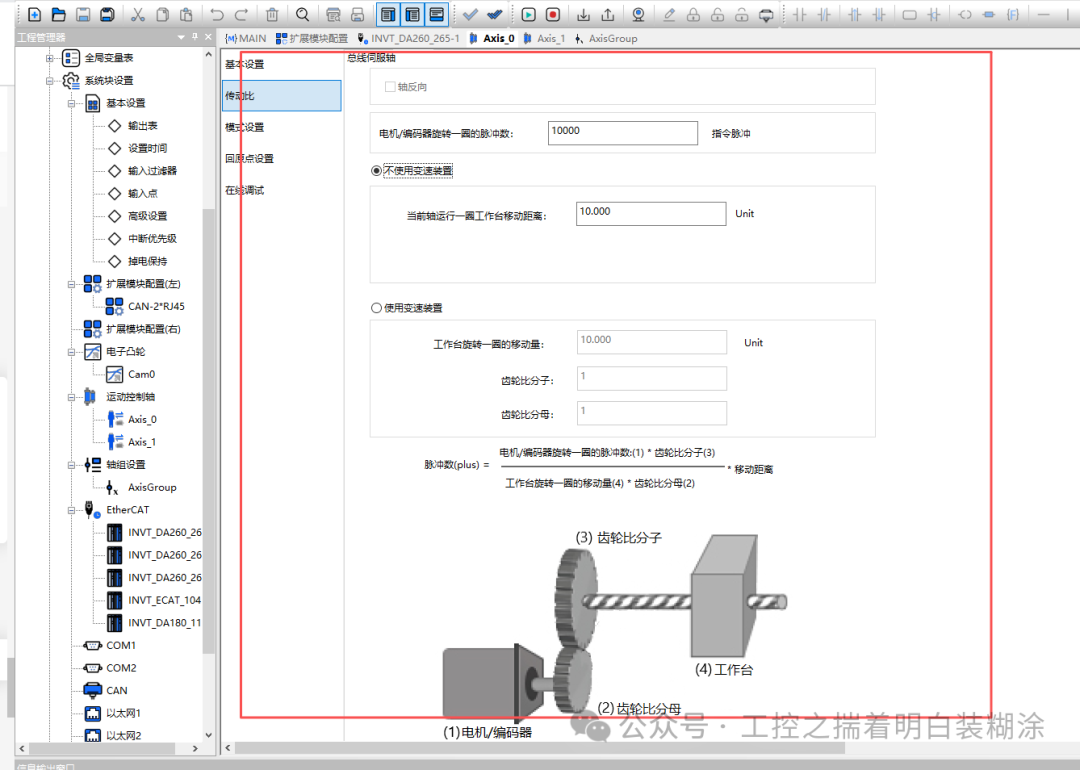
Task: Insert an output coil ladder icon
Action: [x=964, y=14]
